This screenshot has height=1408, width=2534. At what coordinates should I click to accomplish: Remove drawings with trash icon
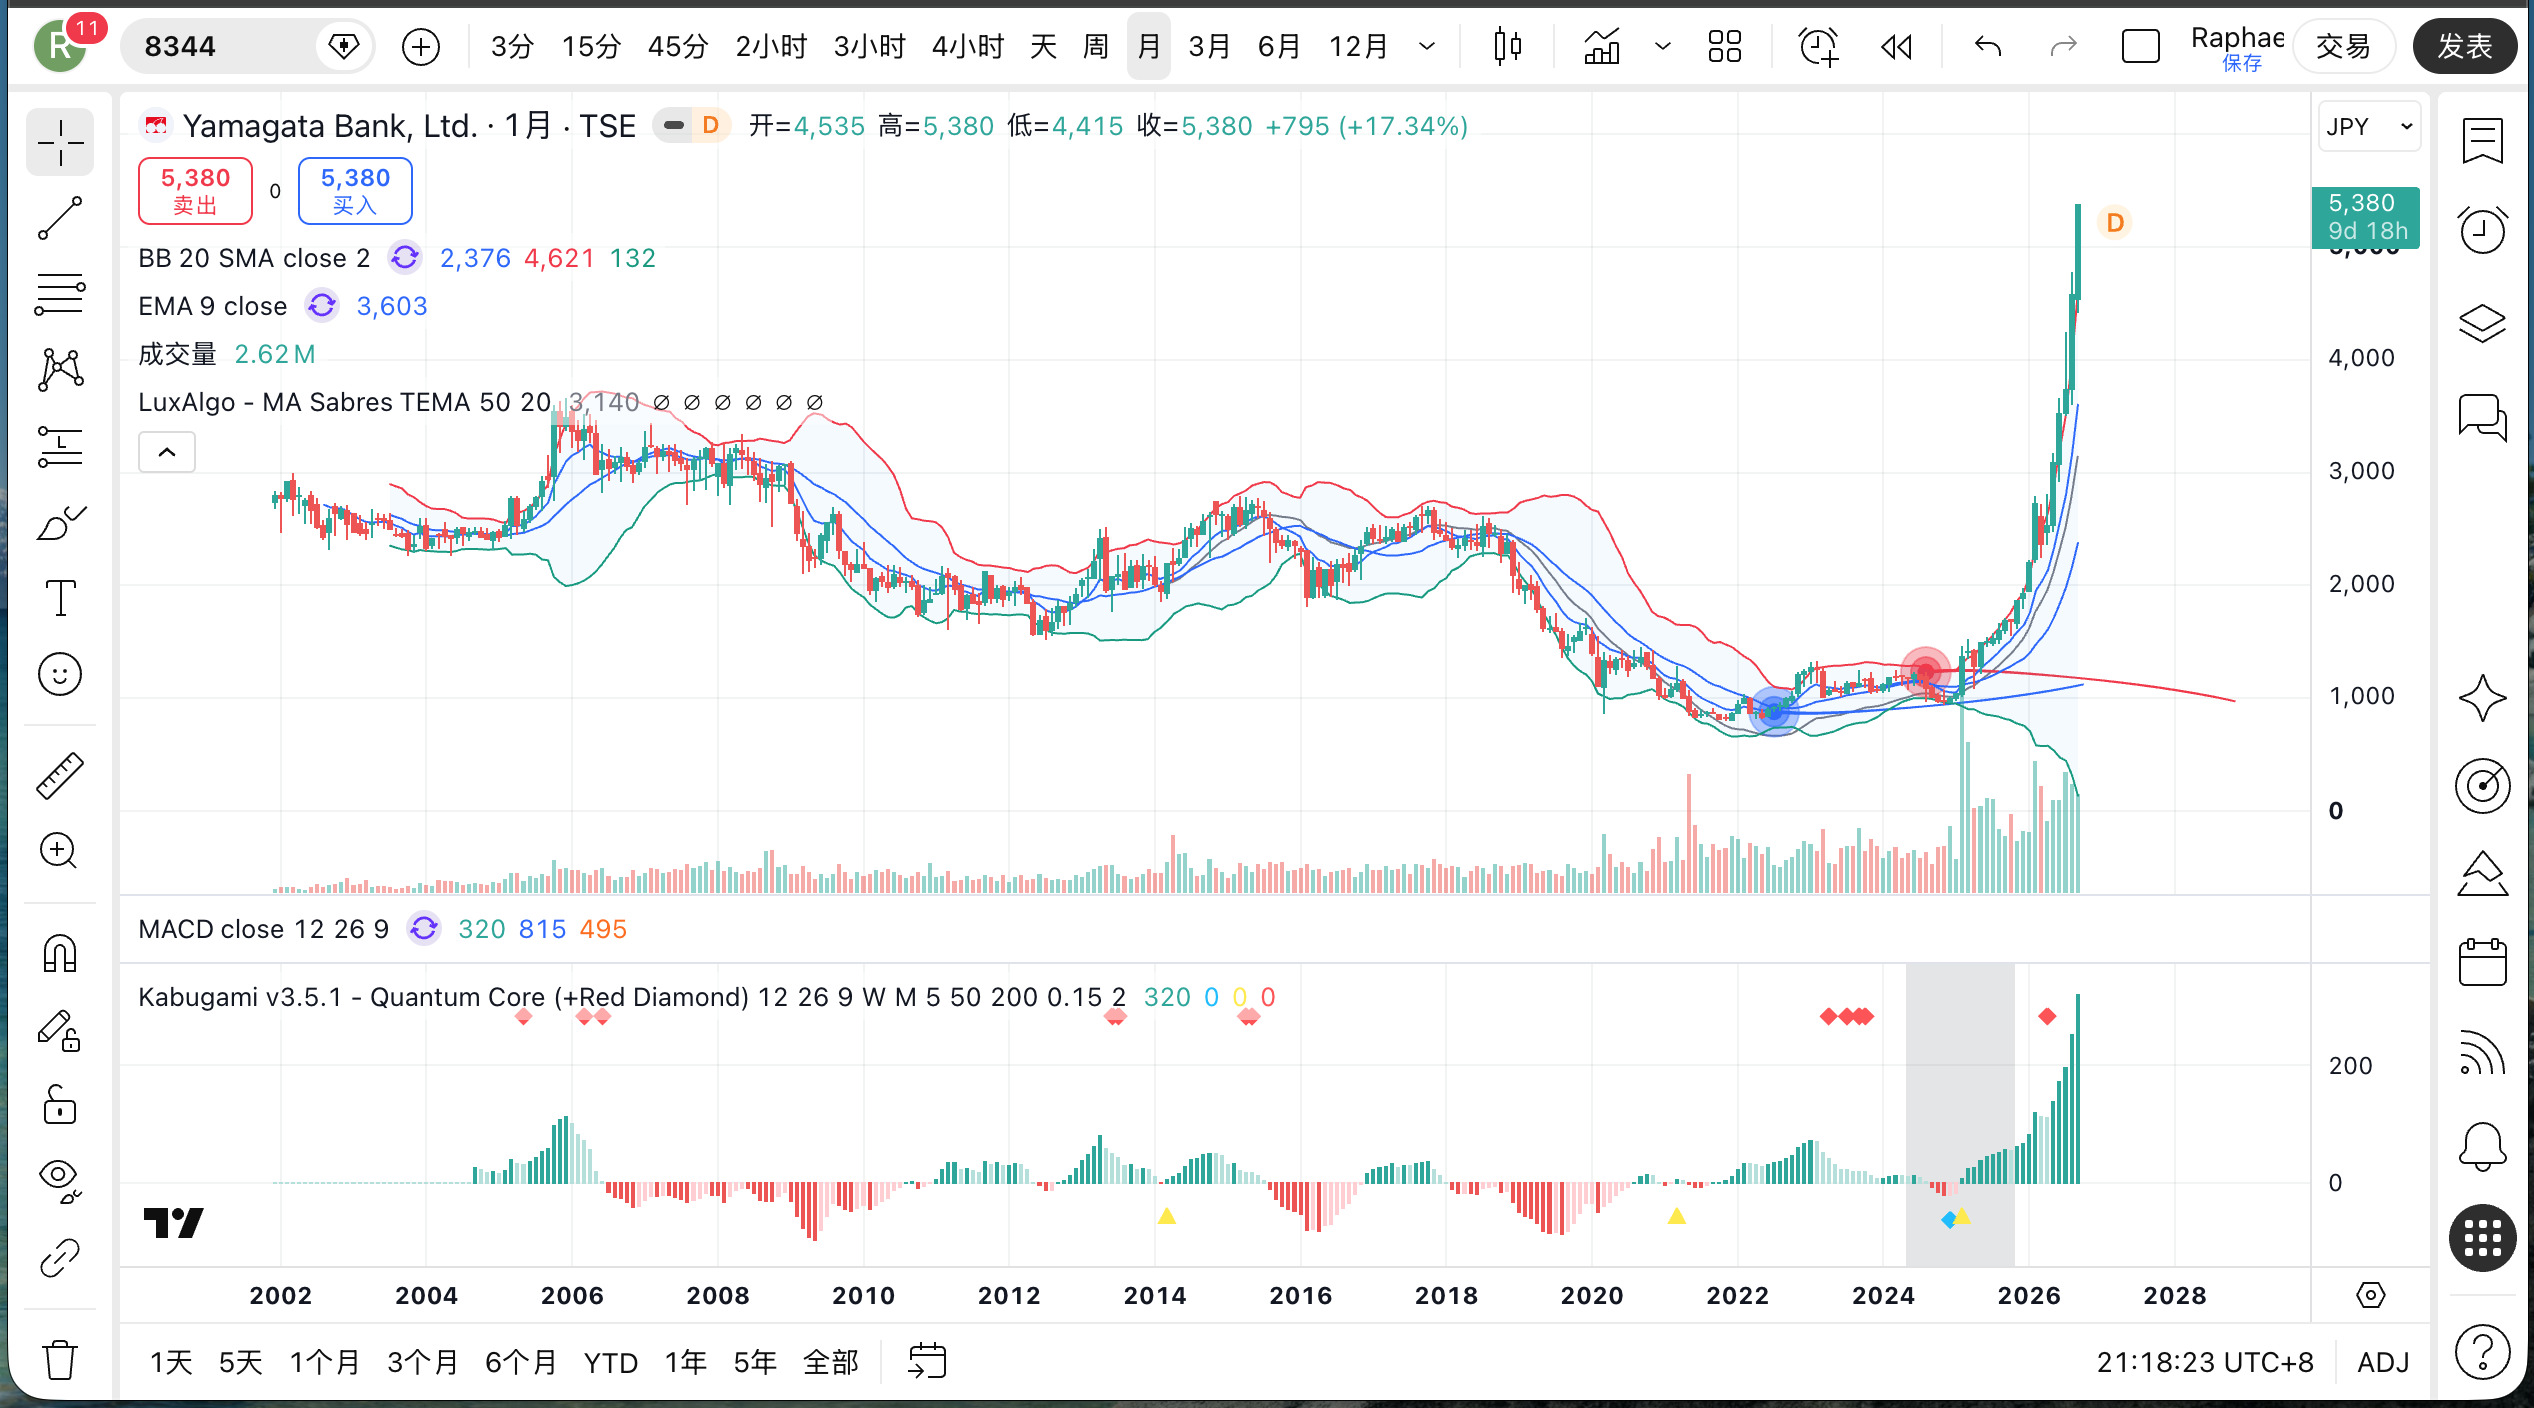click(x=60, y=1360)
